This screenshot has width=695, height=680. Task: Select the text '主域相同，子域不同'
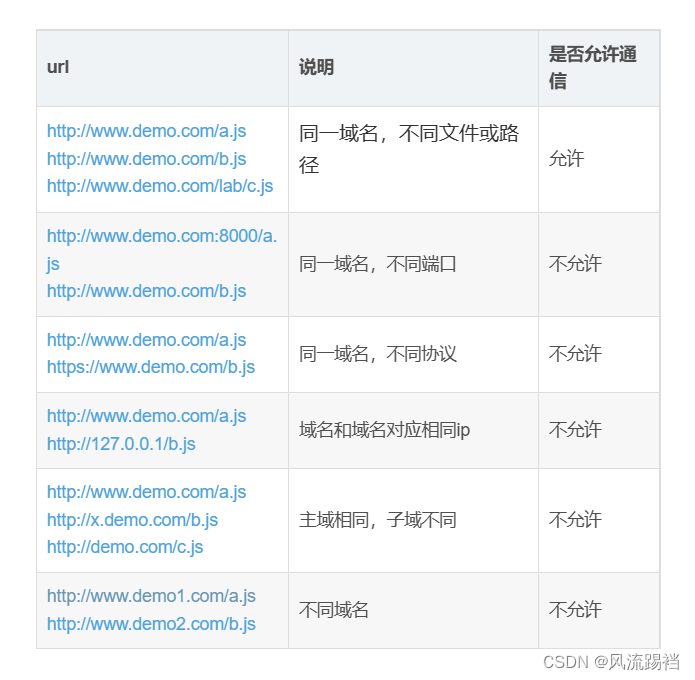pyautogui.click(x=378, y=520)
